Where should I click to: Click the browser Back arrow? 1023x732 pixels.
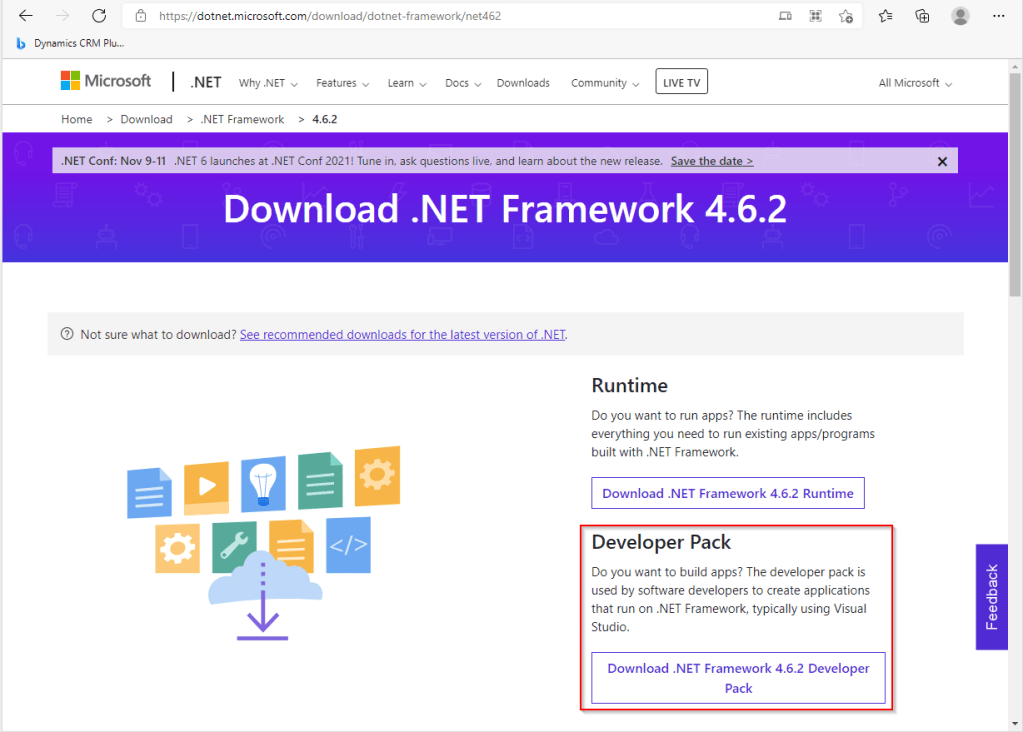[x=26, y=16]
